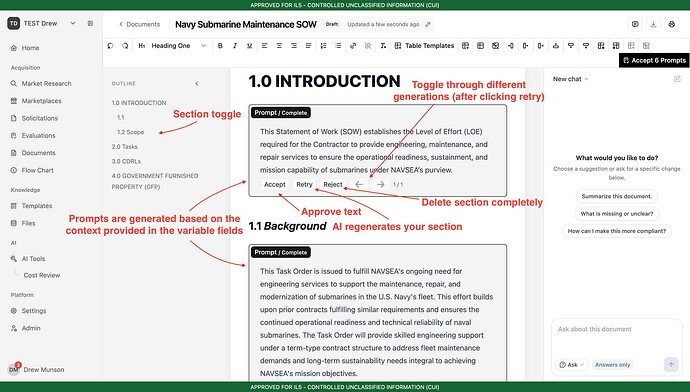Show previous generation with left arrow
The width and height of the screenshot is (690, 392).
[x=359, y=184]
